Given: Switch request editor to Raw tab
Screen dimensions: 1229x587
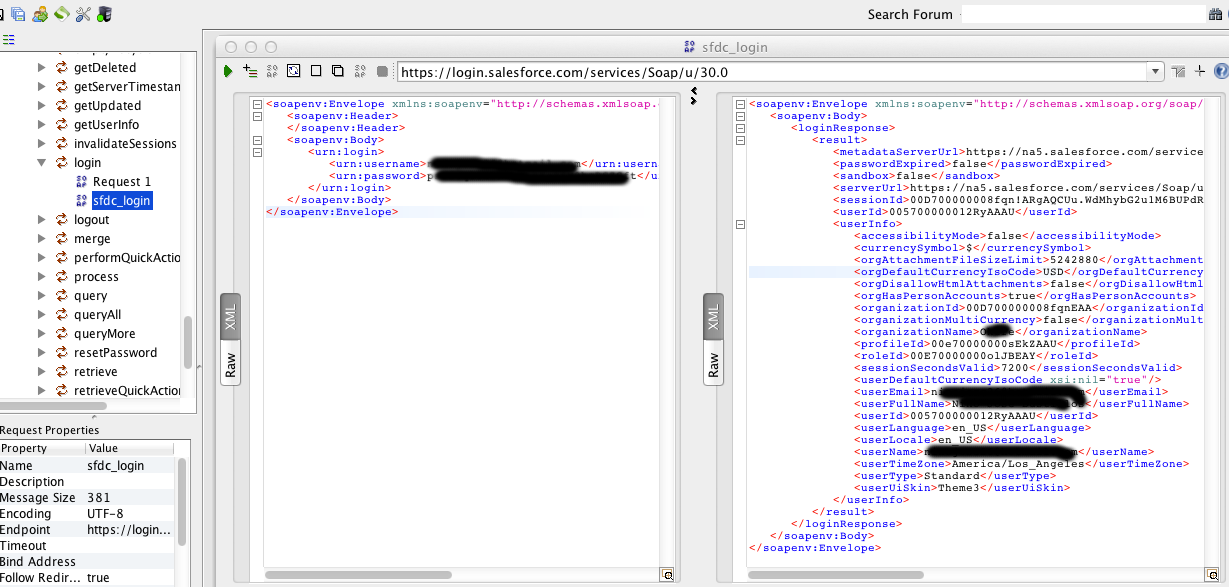Looking at the screenshot, I should tap(231, 364).
